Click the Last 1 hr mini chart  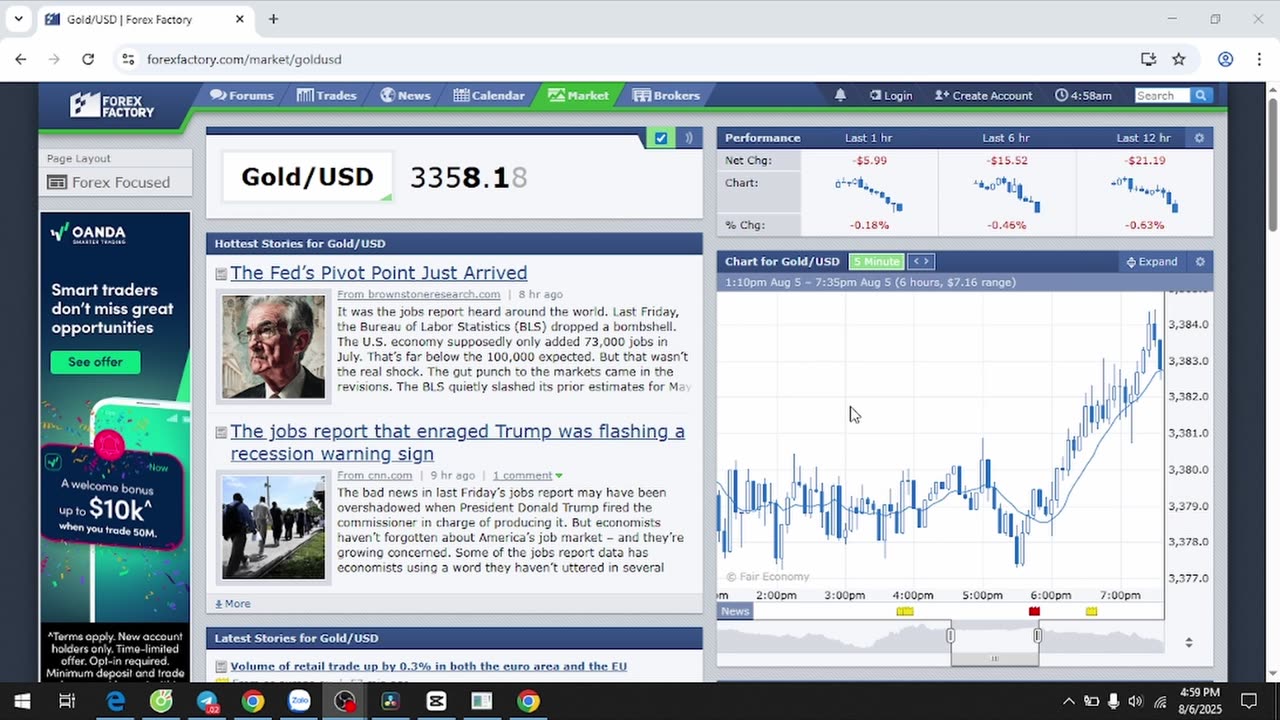pyautogui.click(x=868, y=193)
